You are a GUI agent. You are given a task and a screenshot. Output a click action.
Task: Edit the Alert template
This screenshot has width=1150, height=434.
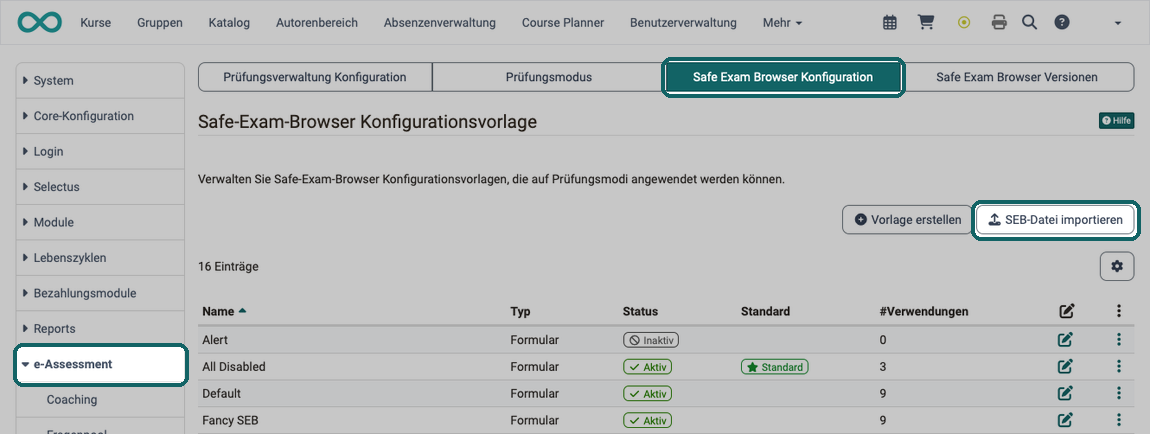1065,339
